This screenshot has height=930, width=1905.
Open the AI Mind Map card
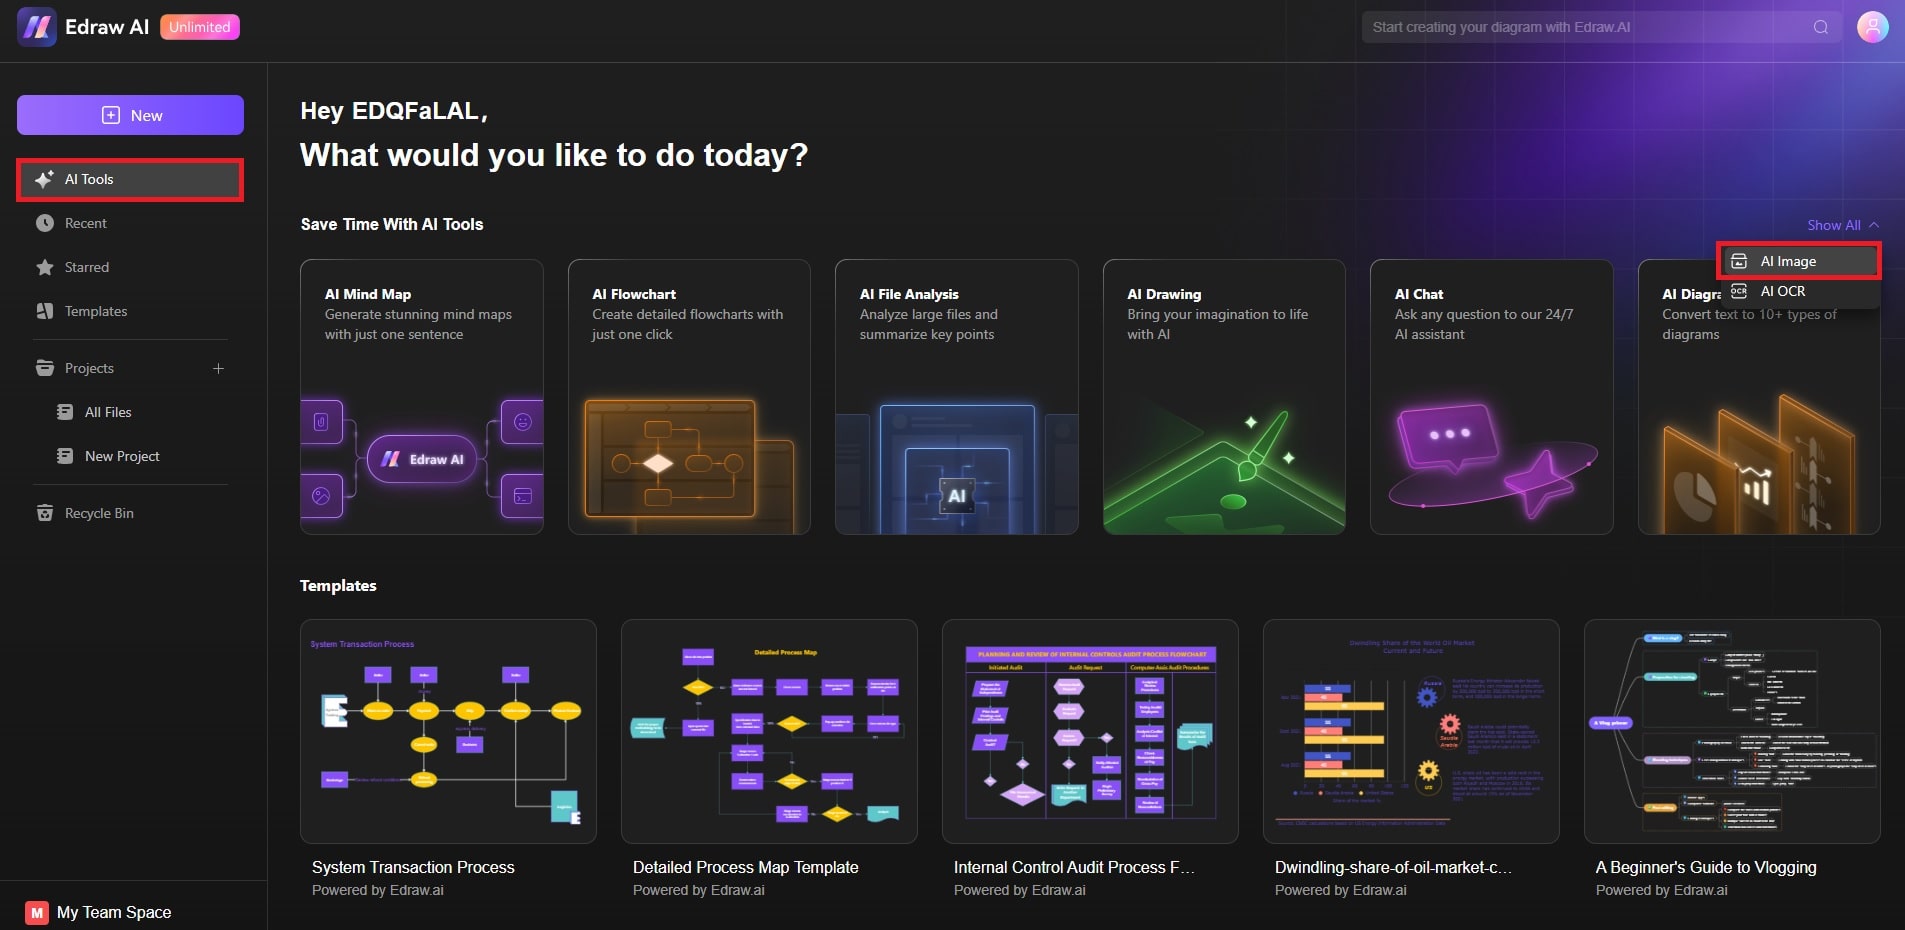tap(422, 397)
